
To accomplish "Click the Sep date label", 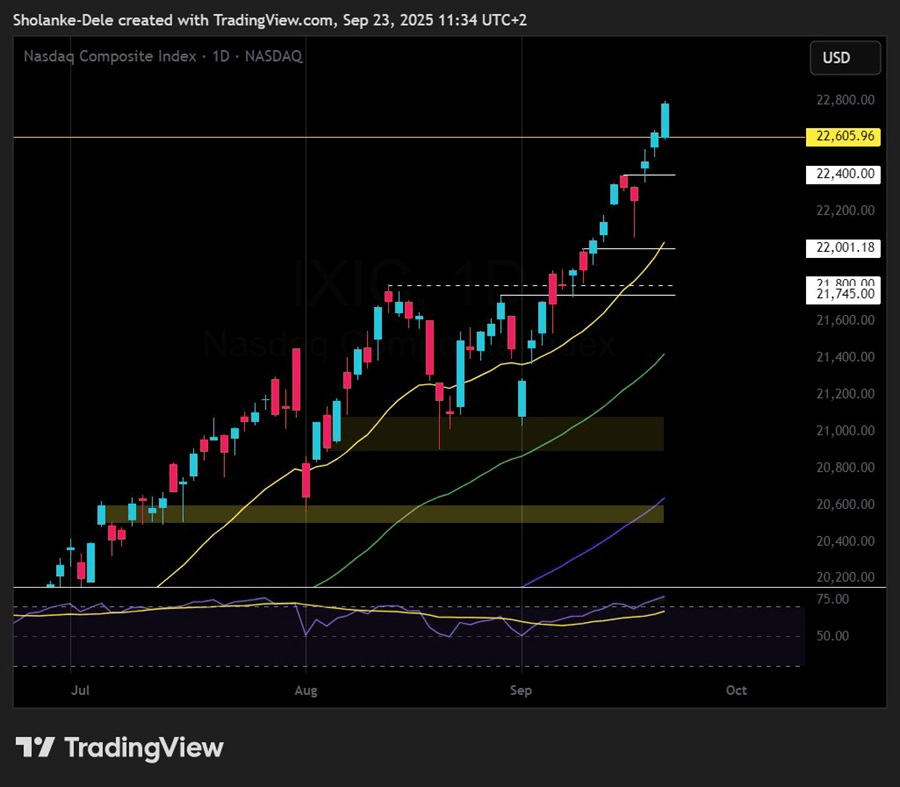I will click(521, 690).
